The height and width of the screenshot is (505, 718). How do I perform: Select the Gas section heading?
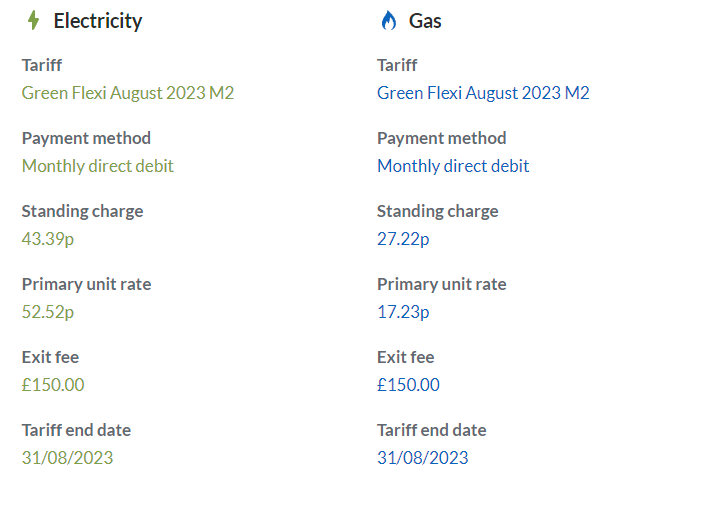coord(425,21)
